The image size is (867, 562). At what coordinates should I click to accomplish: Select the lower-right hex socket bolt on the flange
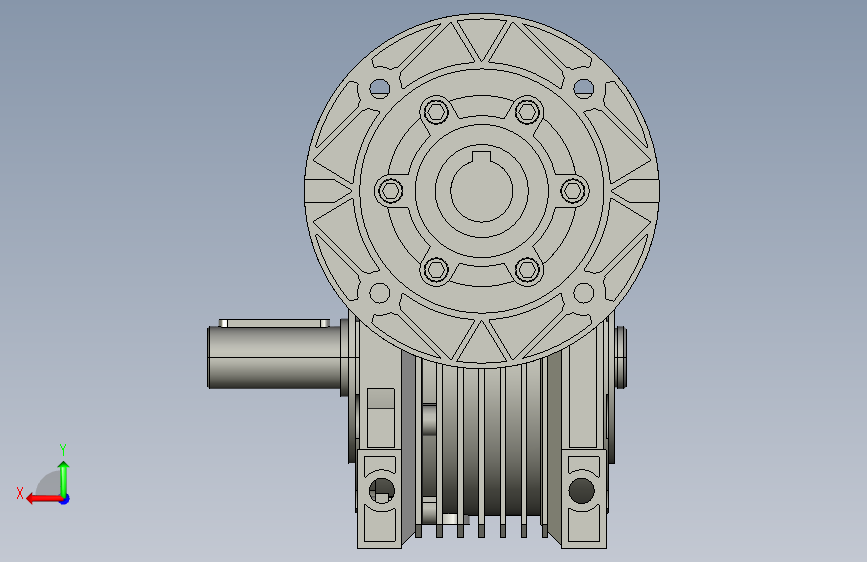click(527, 270)
